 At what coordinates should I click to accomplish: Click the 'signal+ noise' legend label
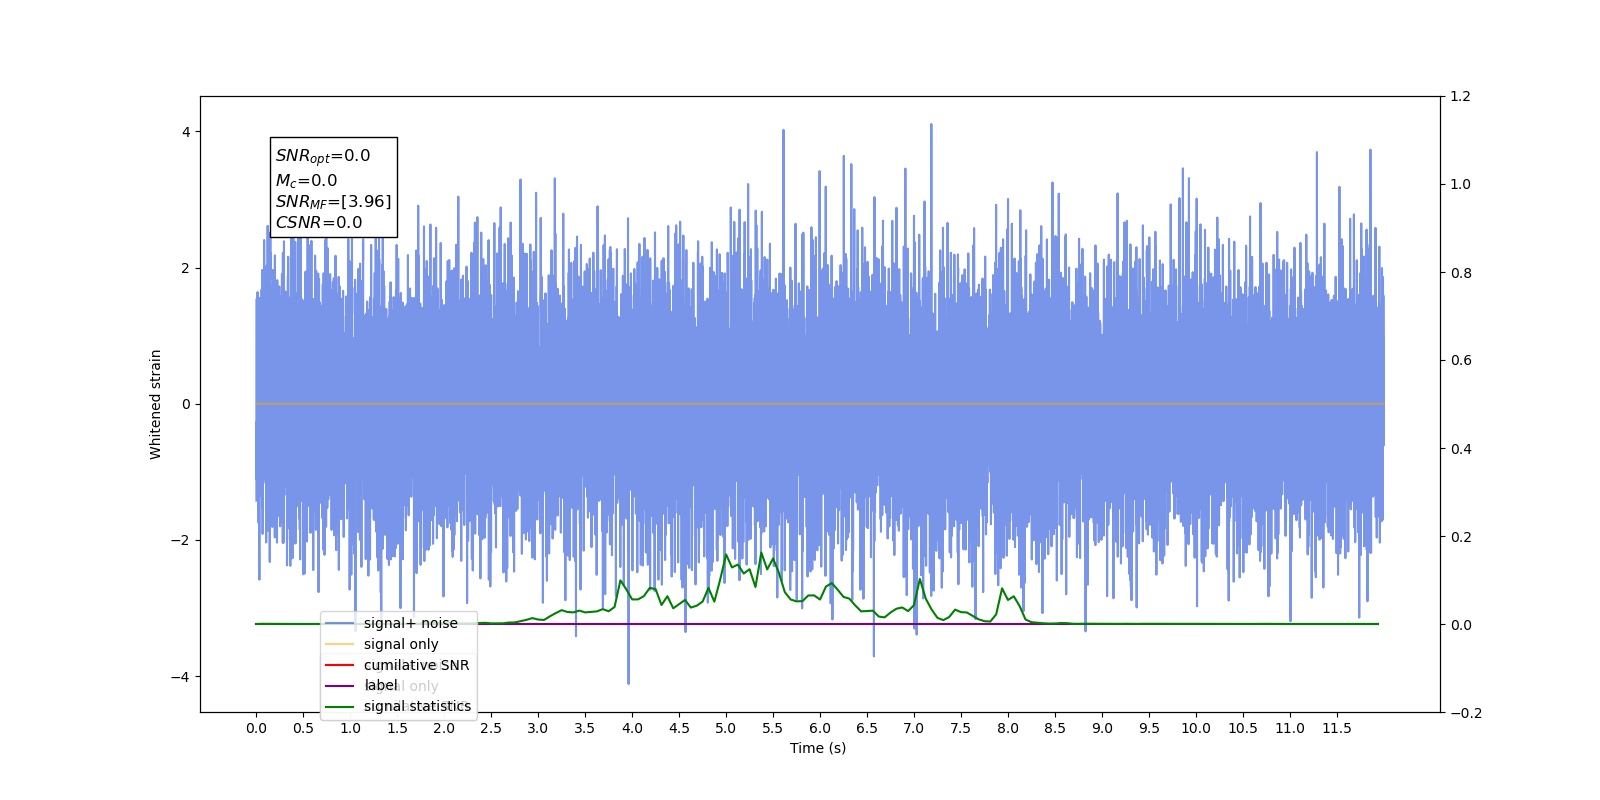point(410,623)
